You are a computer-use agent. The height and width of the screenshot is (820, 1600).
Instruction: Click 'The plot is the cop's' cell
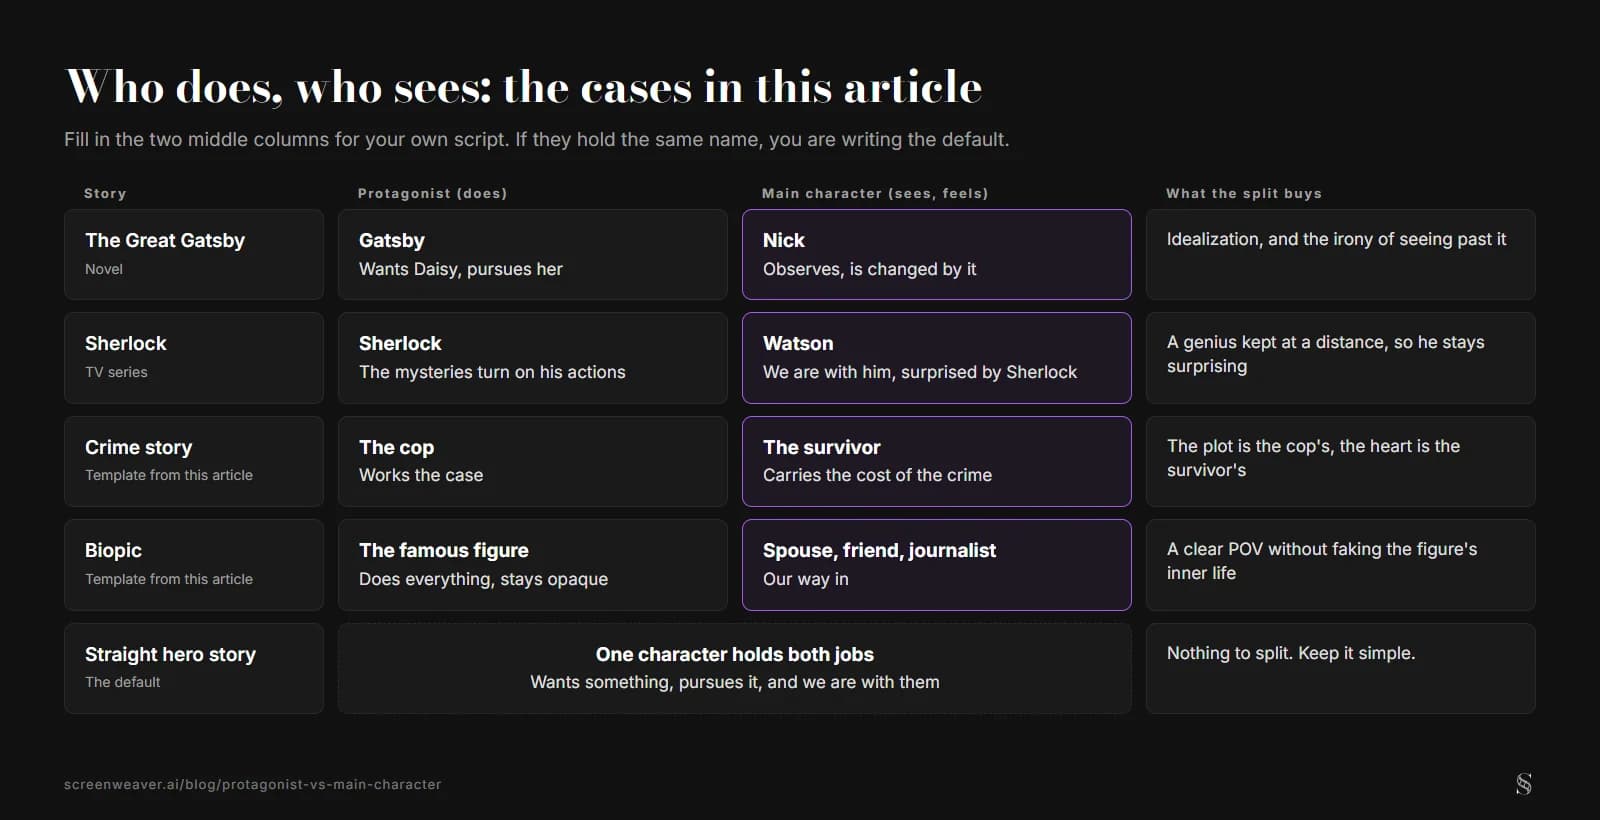[1340, 461]
